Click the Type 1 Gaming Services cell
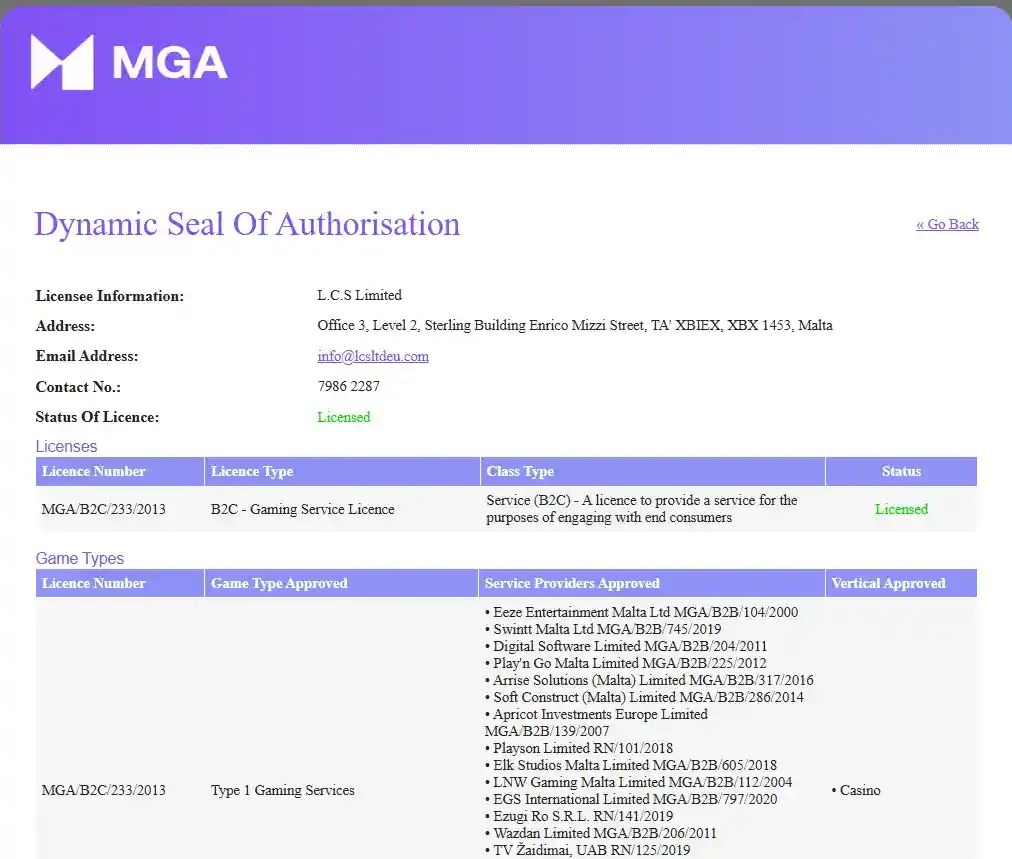This screenshot has height=859, width=1012. (283, 790)
